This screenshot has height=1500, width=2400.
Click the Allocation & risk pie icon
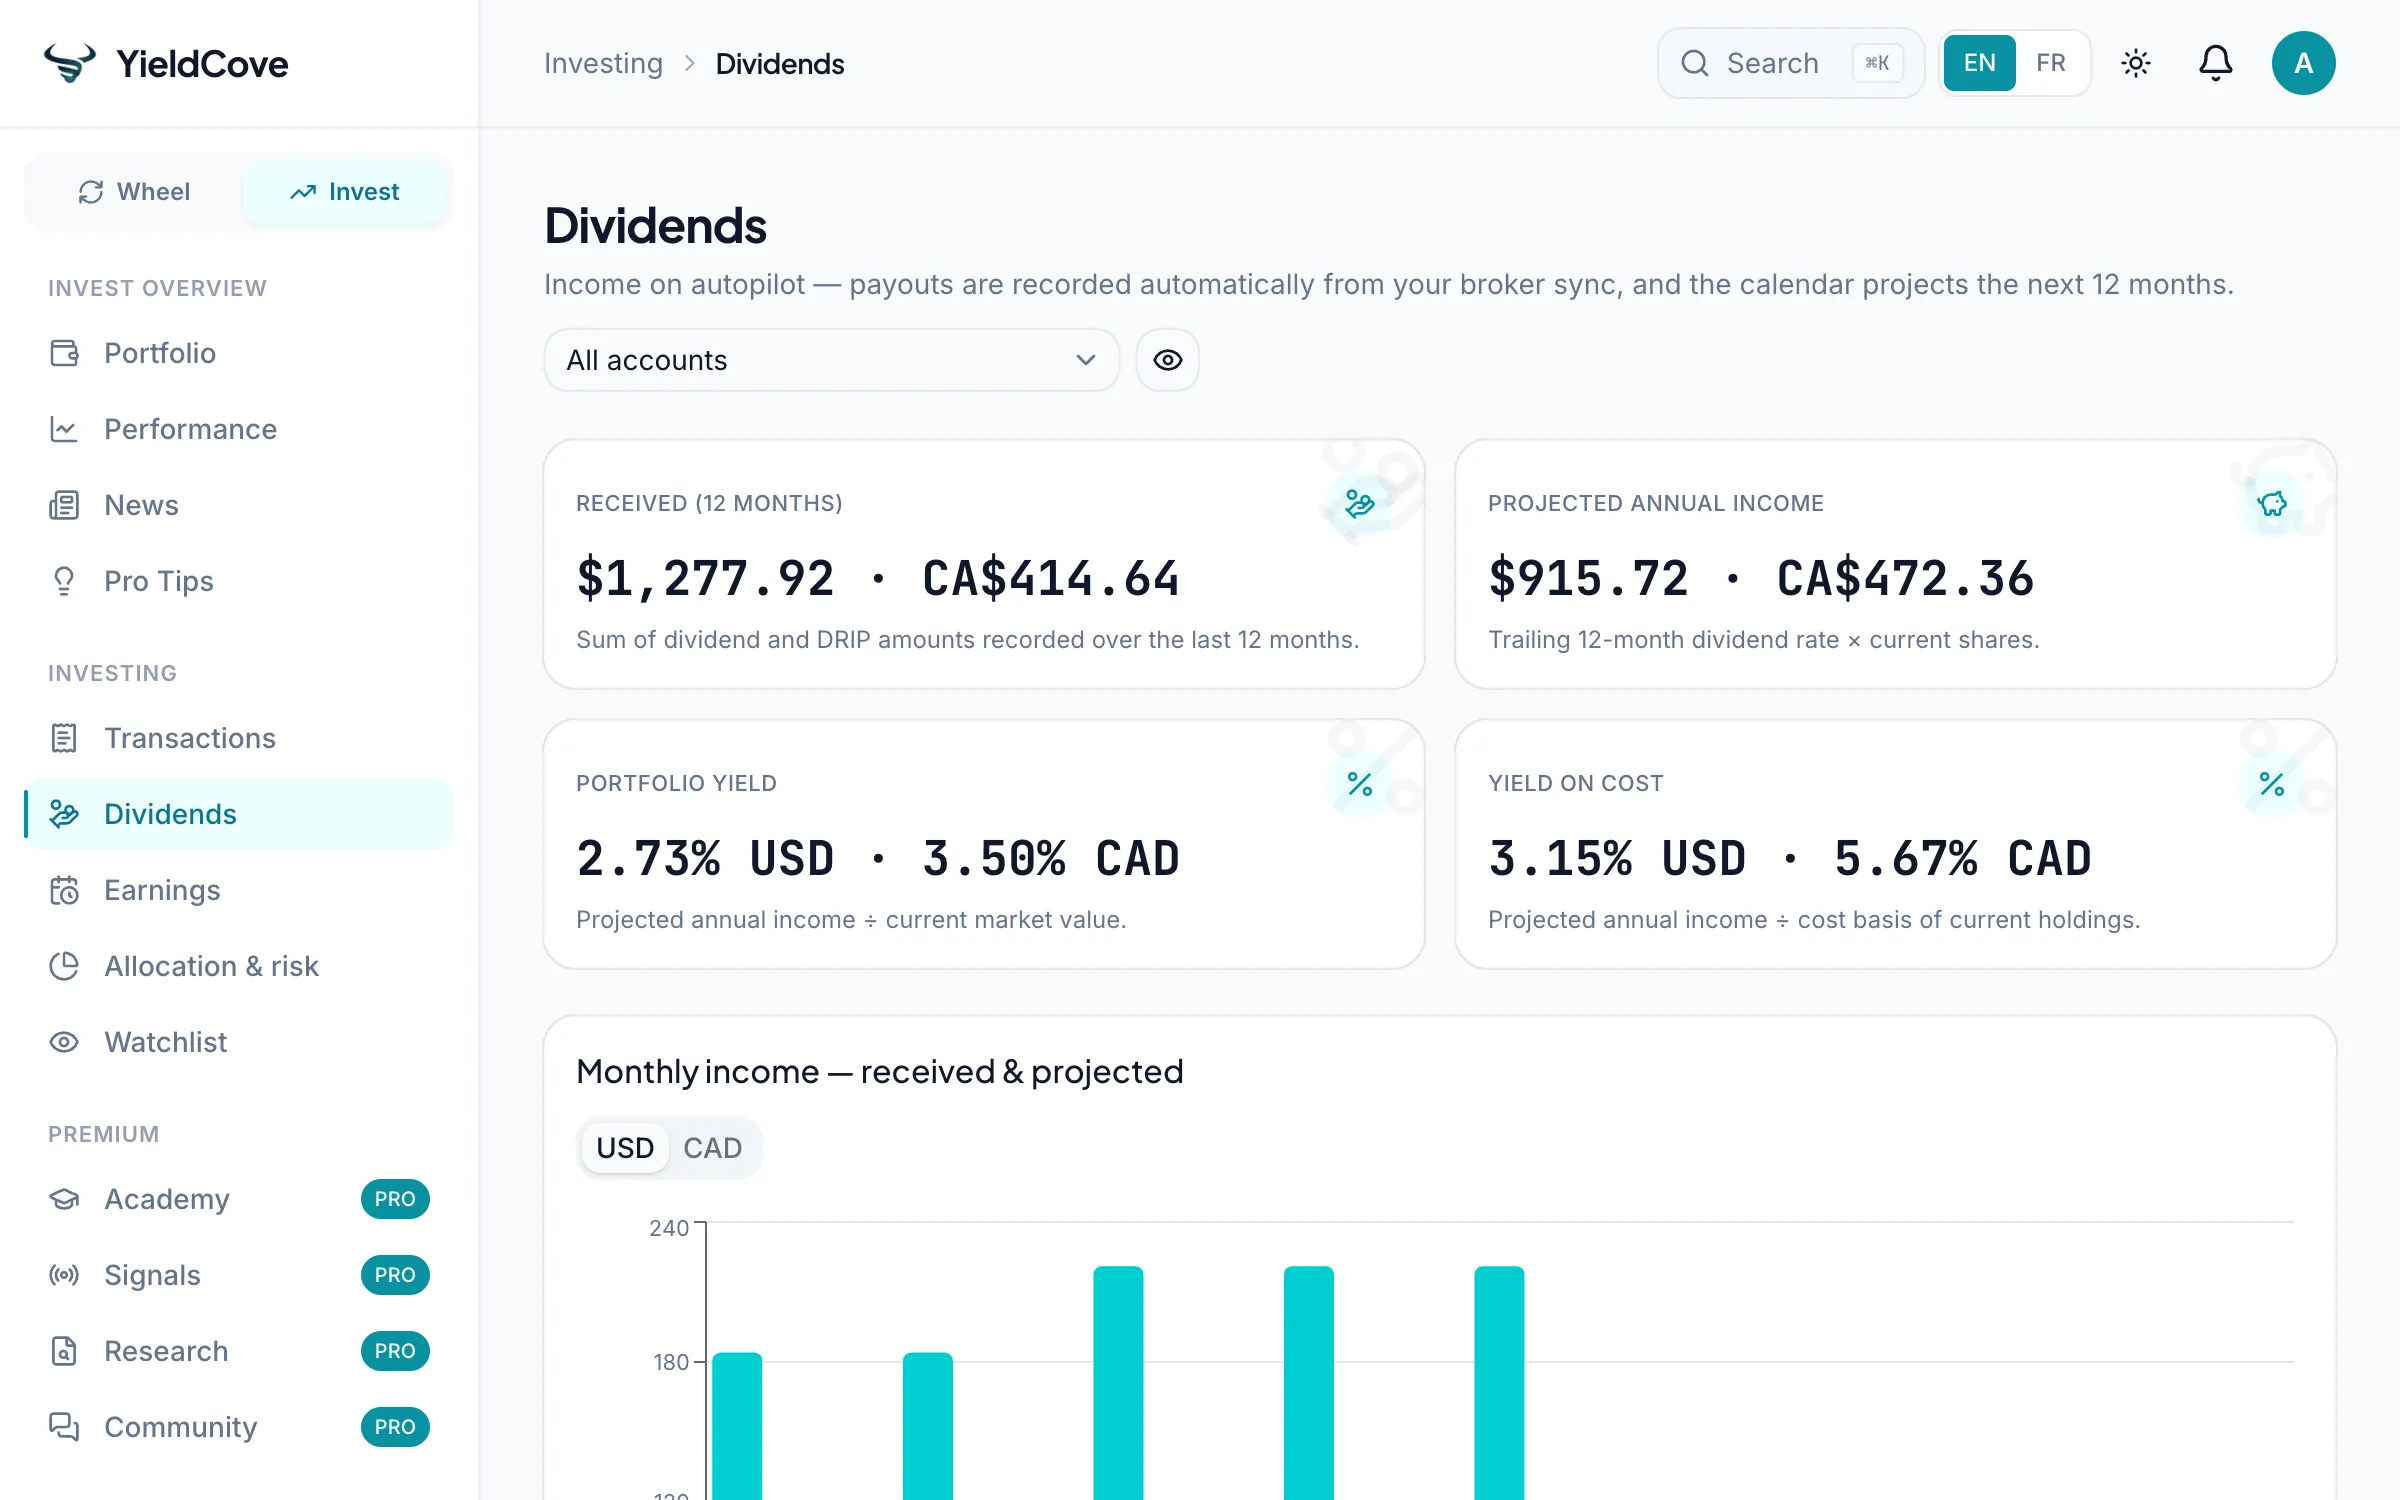[64, 966]
